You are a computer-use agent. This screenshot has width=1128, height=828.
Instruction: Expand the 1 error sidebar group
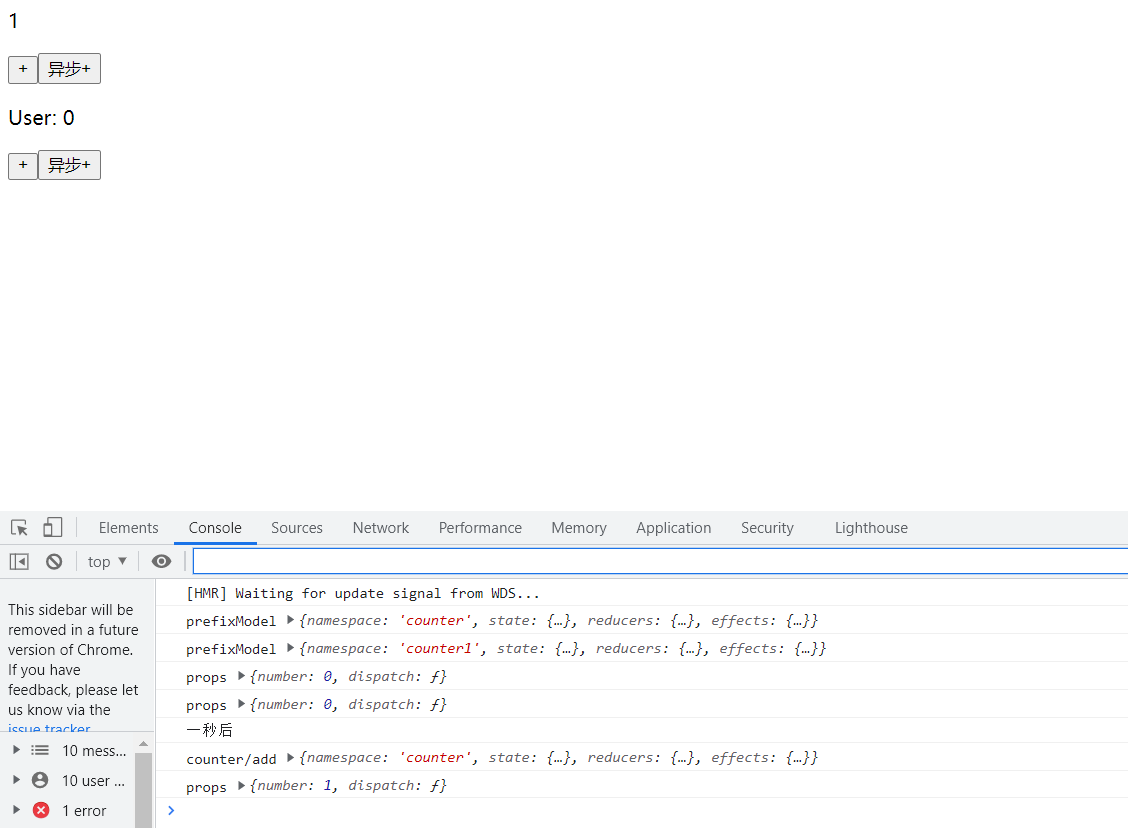click(x=17, y=810)
